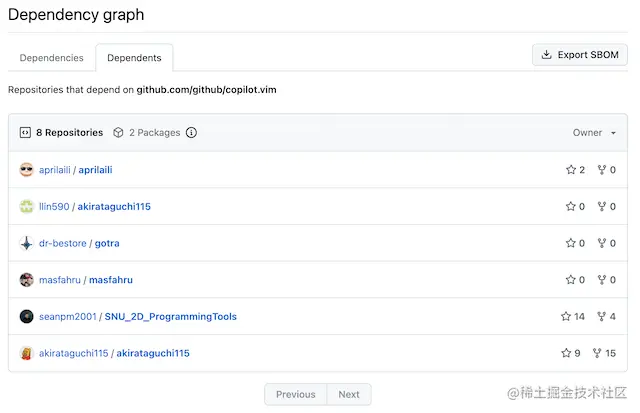Open the SNU_2D_ProgrammingTools repository link
This screenshot has width=640, height=413.
click(x=171, y=317)
